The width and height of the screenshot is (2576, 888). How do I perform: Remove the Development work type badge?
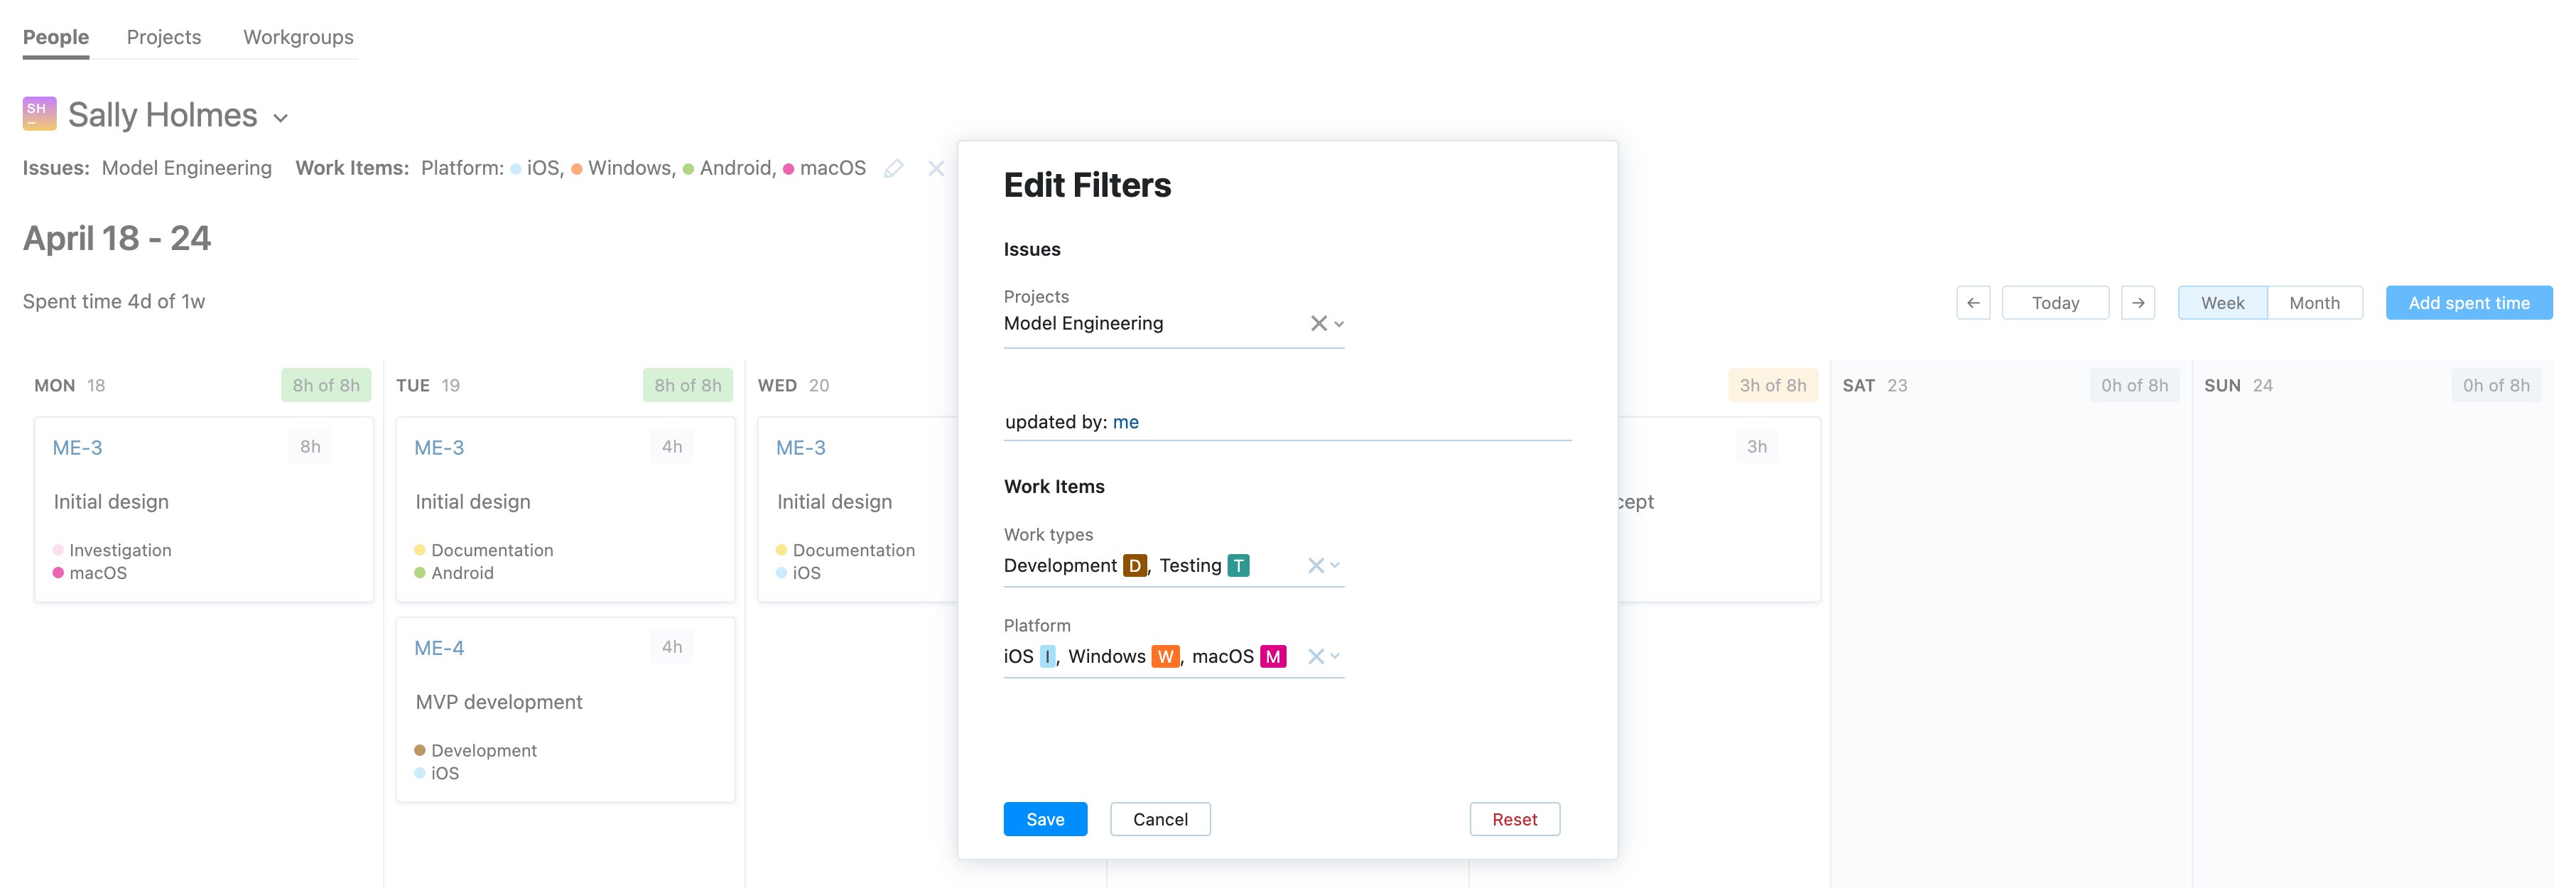coord(1134,565)
